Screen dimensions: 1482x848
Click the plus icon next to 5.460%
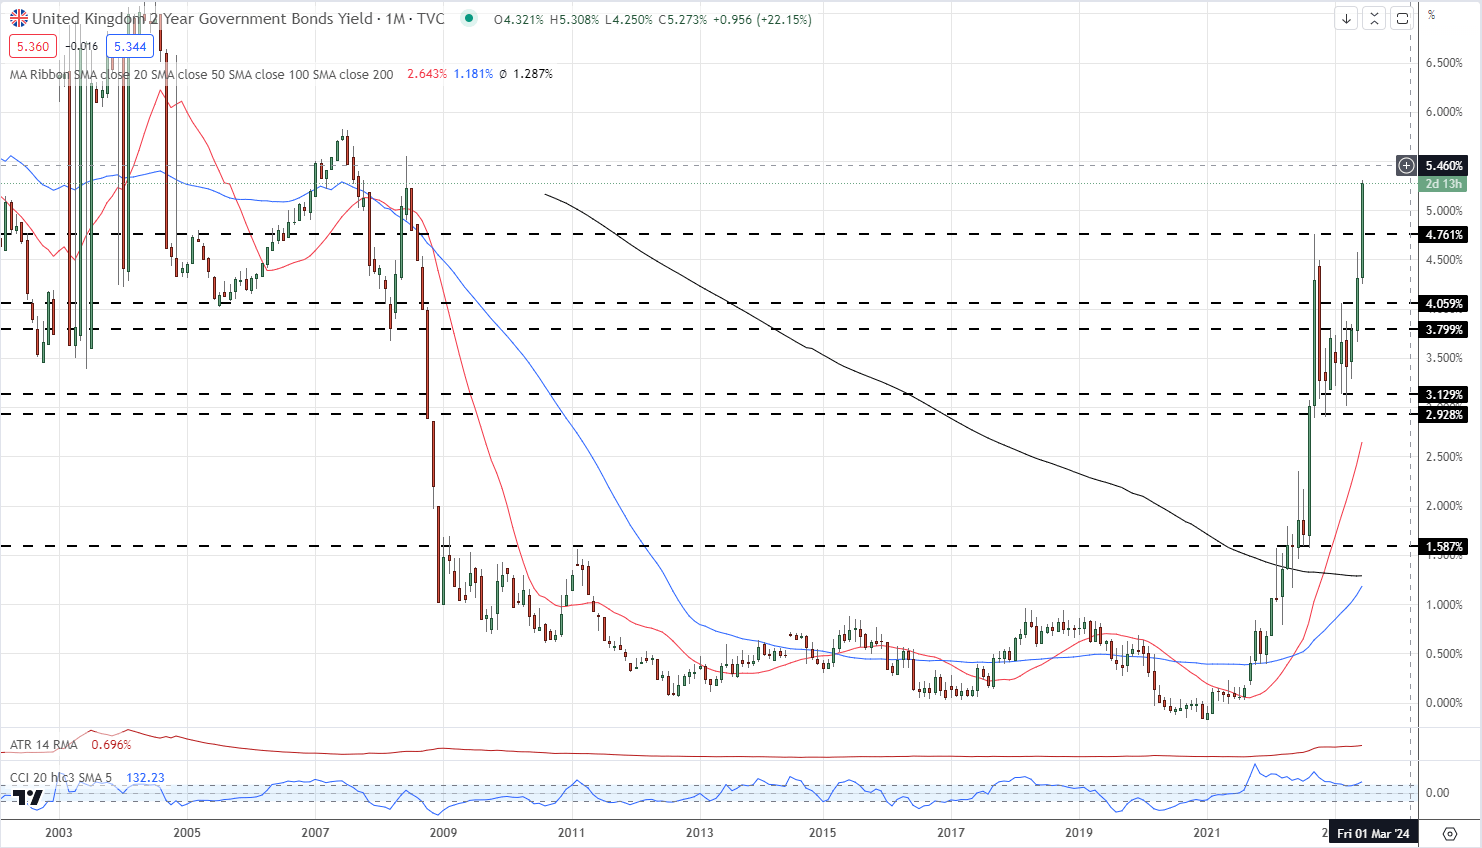(x=1406, y=165)
